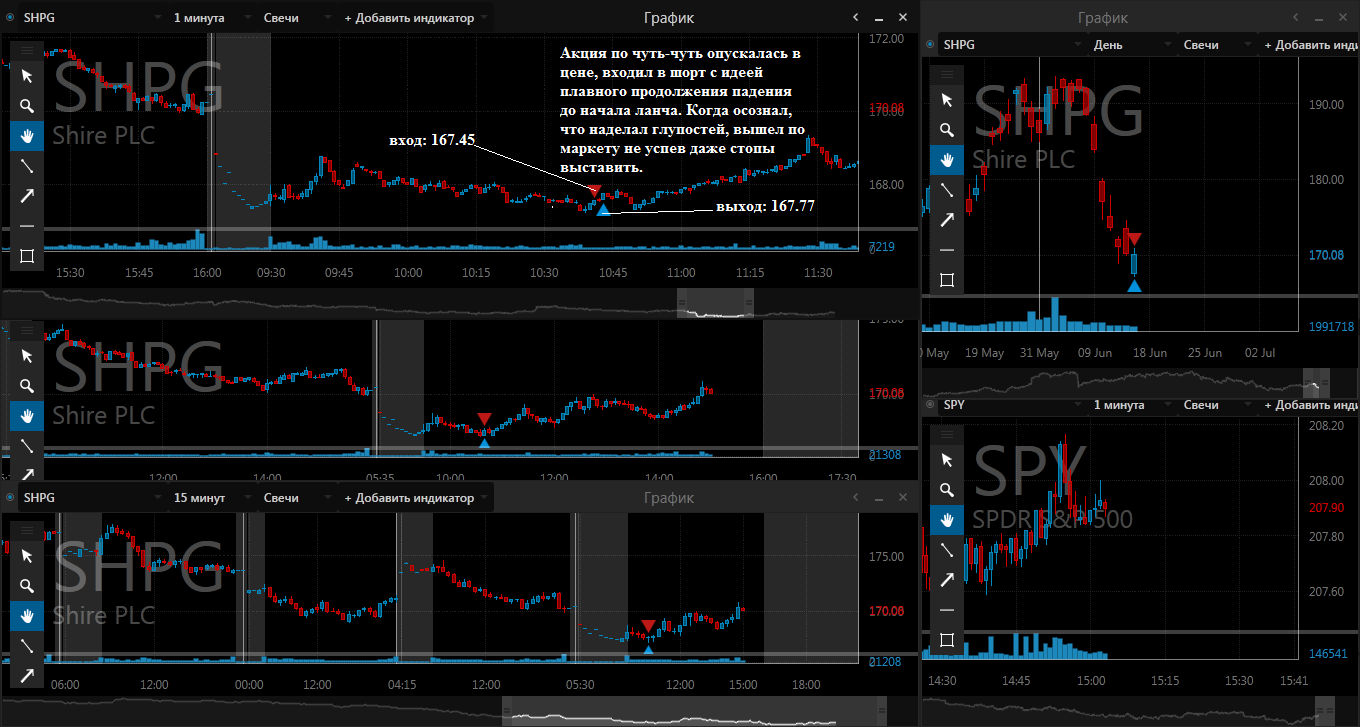
Task: Click the blue exit triangle on SHPG 1 минута chart
Action: (x=602, y=209)
